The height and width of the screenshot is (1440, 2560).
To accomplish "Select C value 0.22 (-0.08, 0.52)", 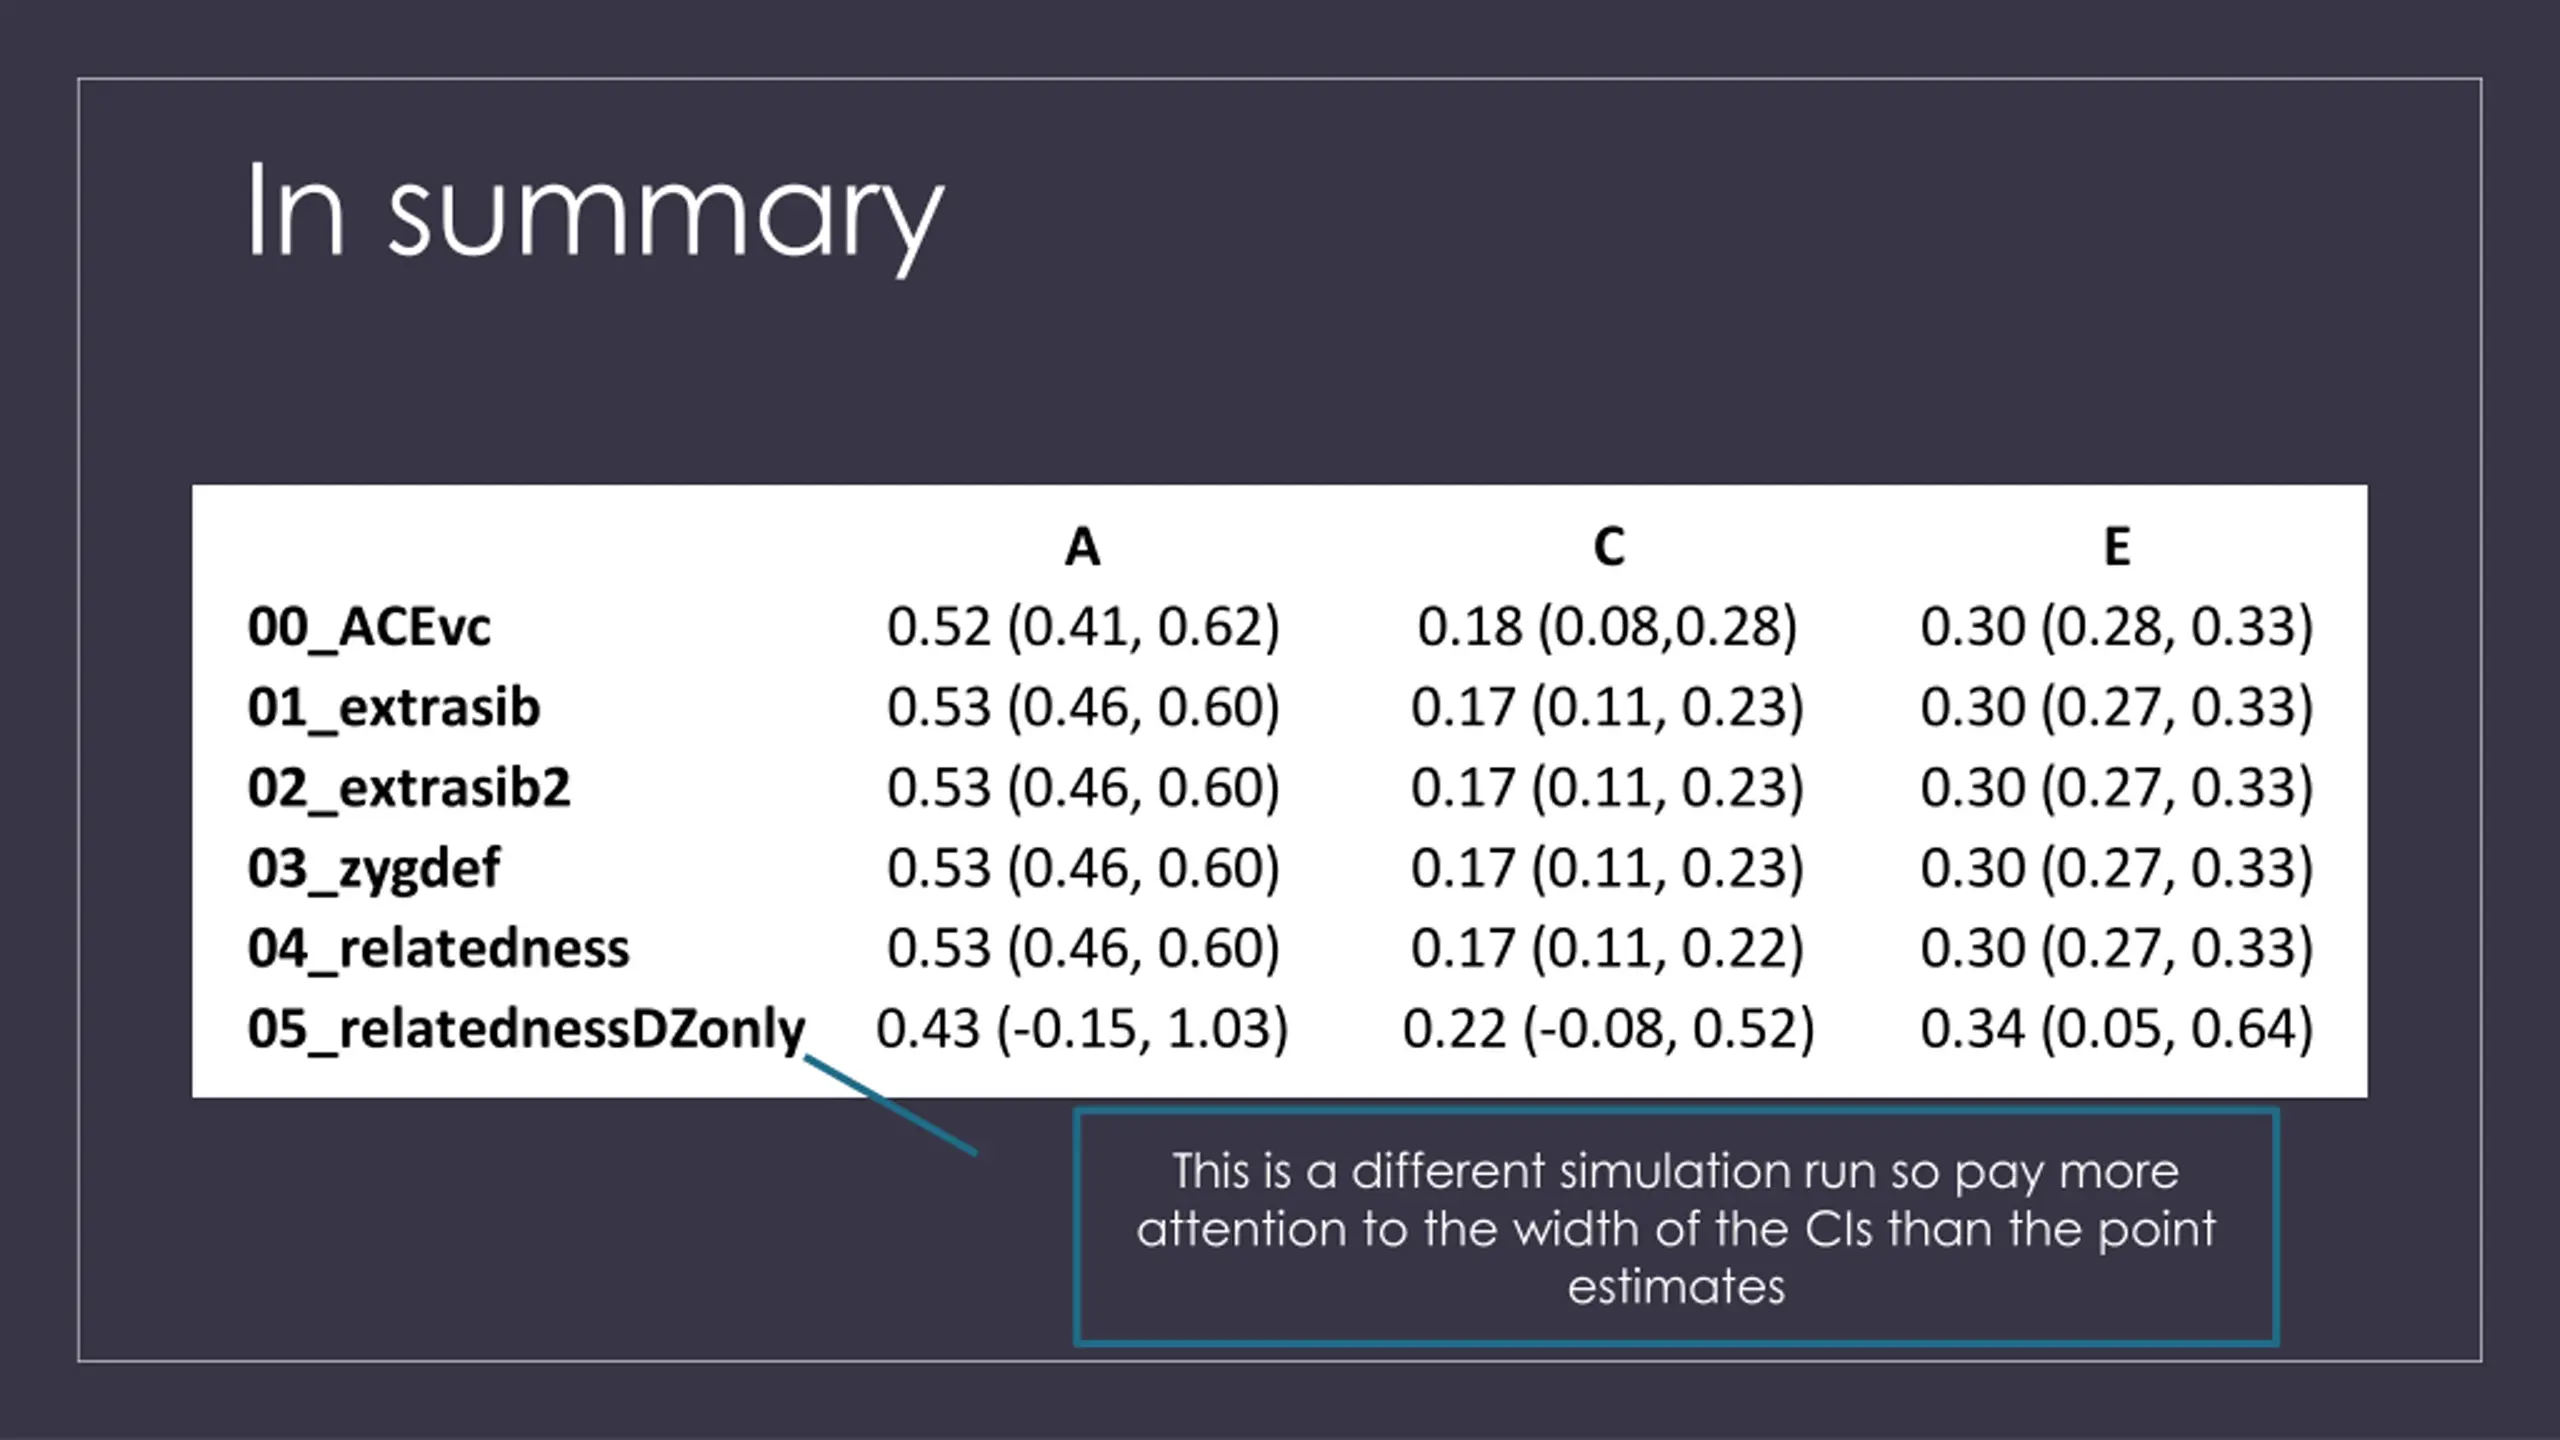I will click(x=1608, y=1029).
